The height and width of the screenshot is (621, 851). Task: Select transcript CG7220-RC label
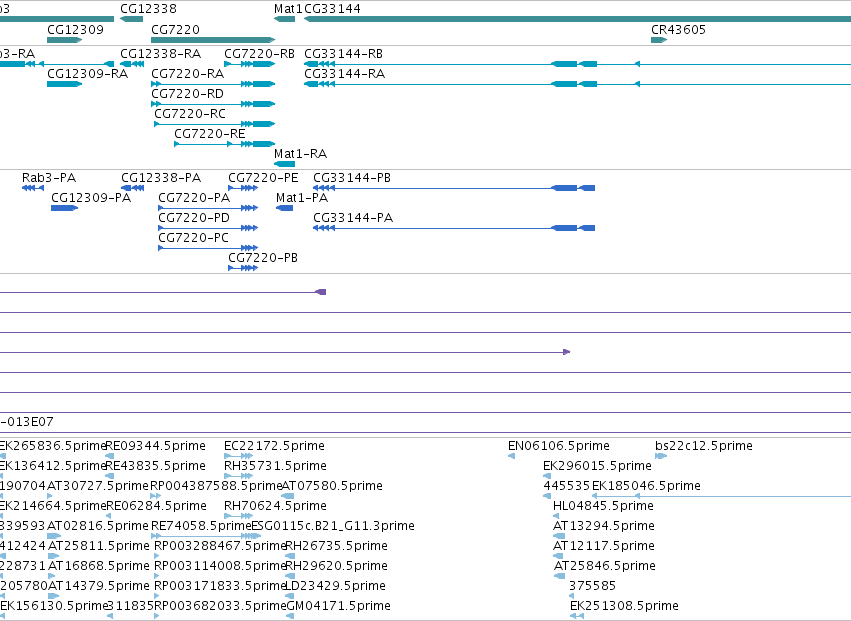pyautogui.click(x=190, y=113)
